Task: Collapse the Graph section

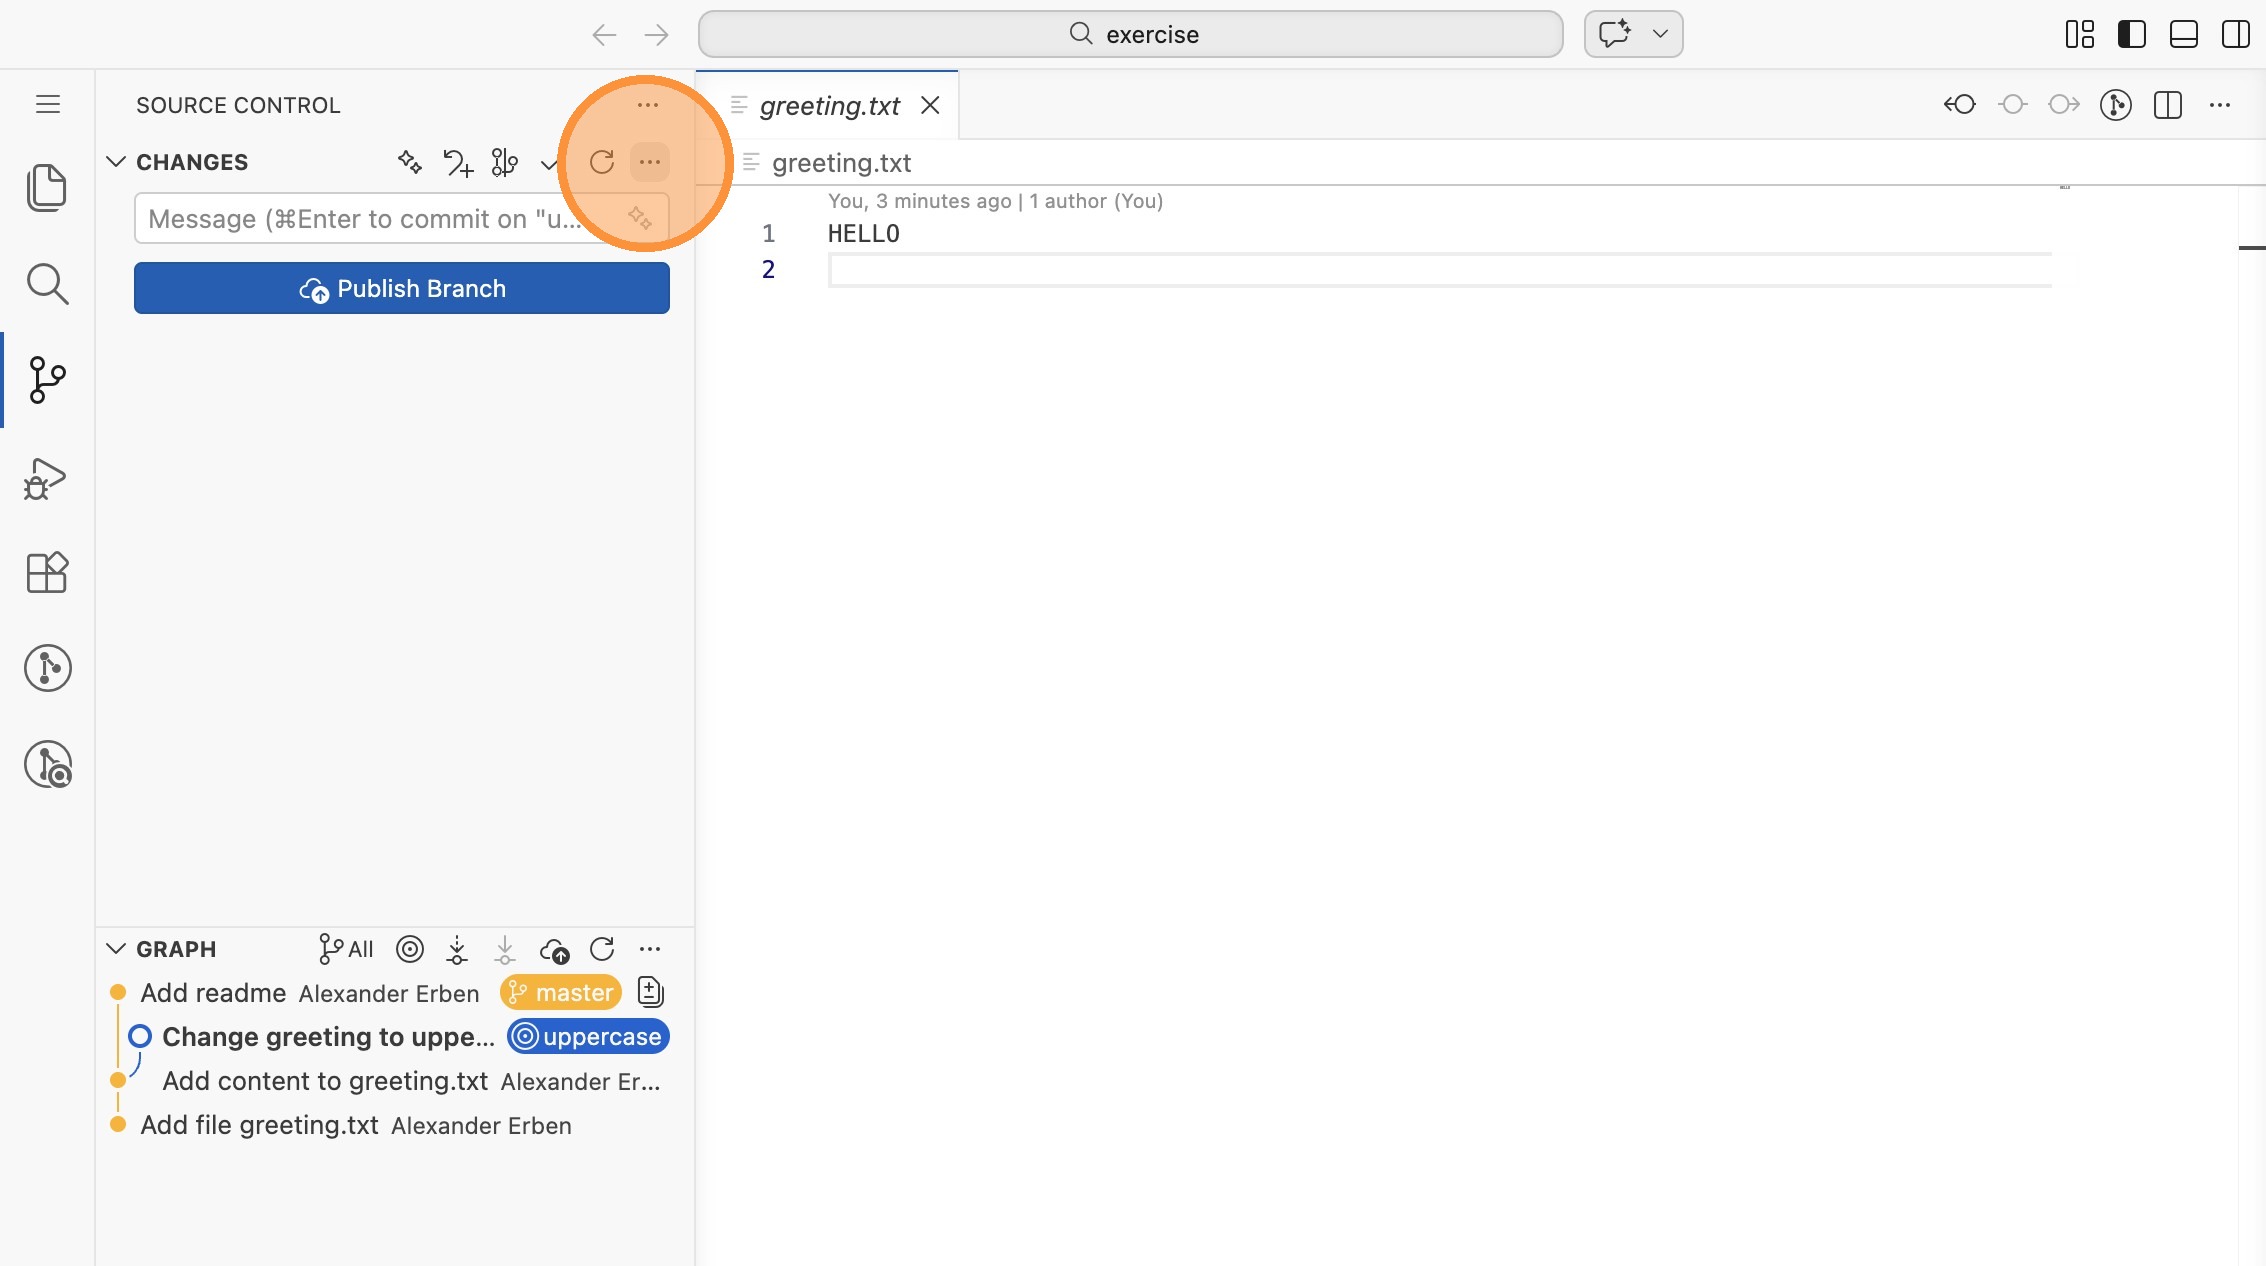Action: [116, 949]
